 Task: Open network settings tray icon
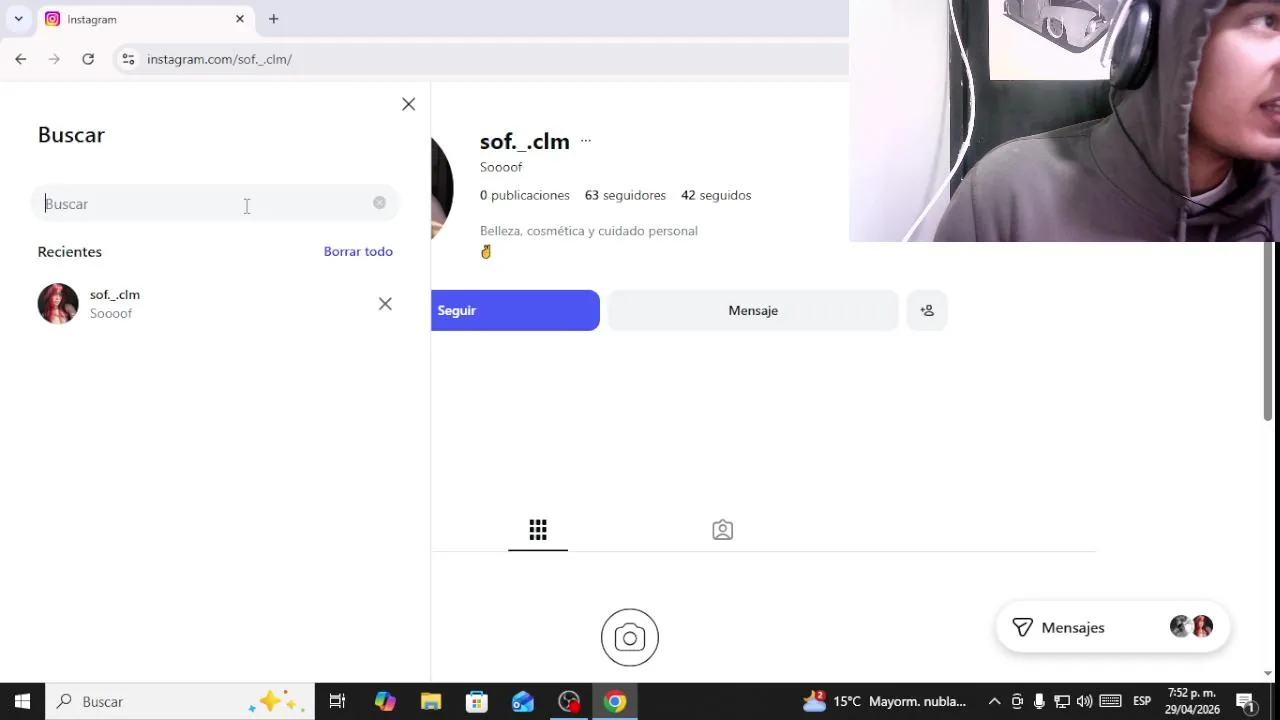1062,701
